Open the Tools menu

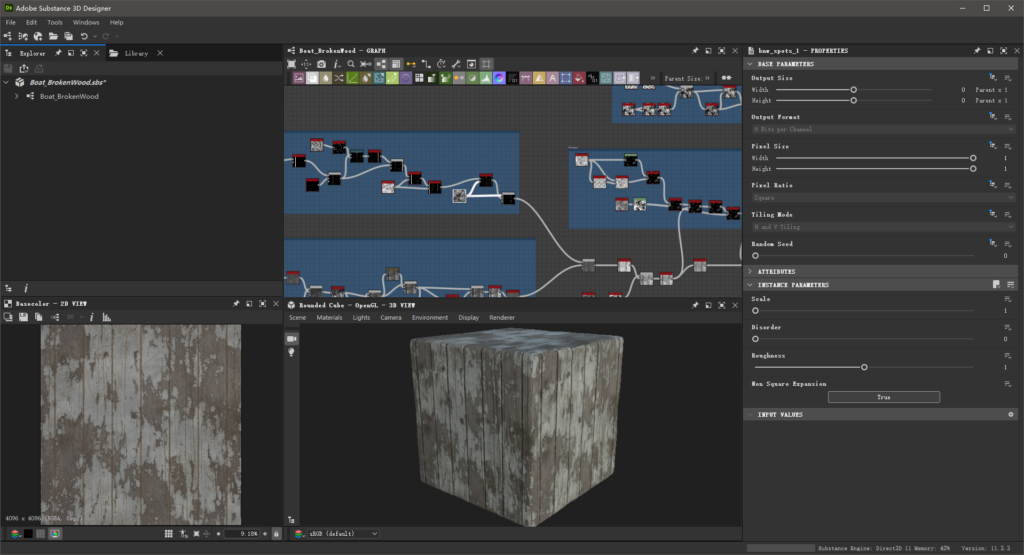(x=54, y=22)
